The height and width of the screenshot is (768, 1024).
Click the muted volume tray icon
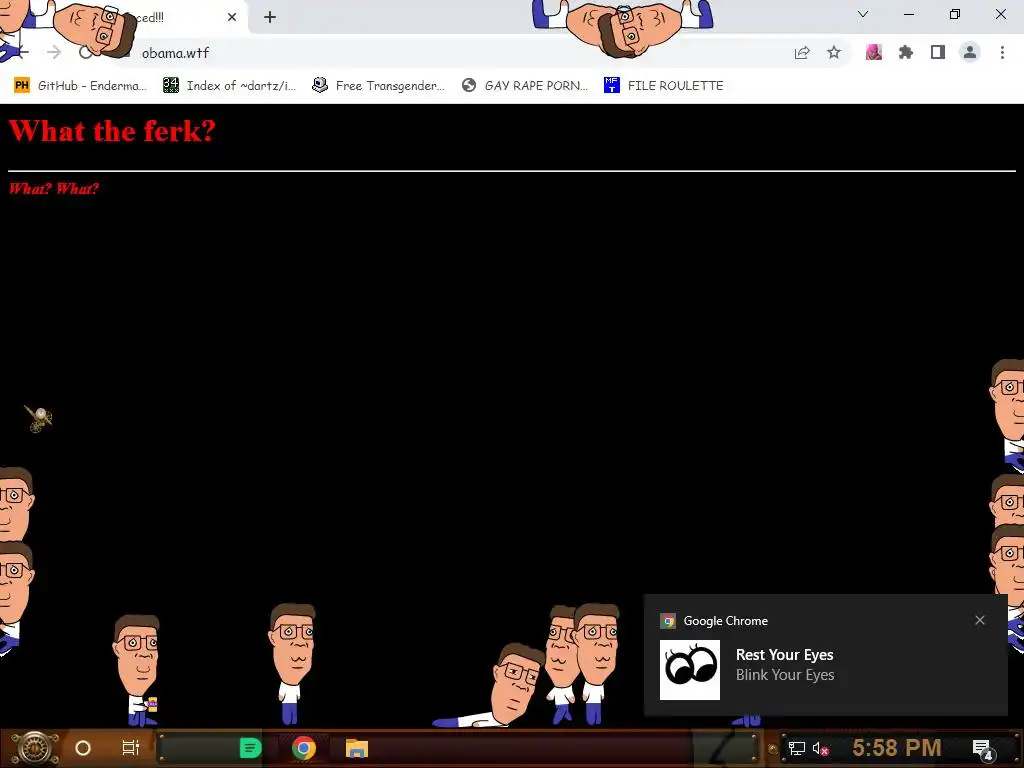[x=820, y=748]
